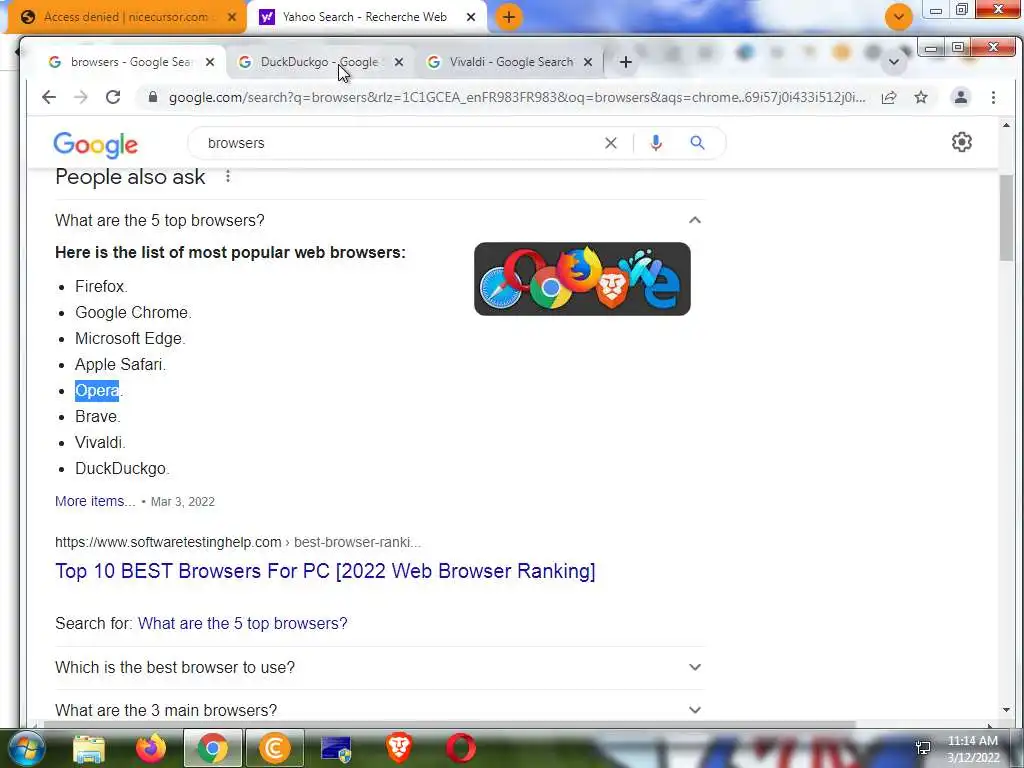The width and height of the screenshot is (1024, 768).
Task: Launch Opera from the taskbar
Action: tap(461, 748)
